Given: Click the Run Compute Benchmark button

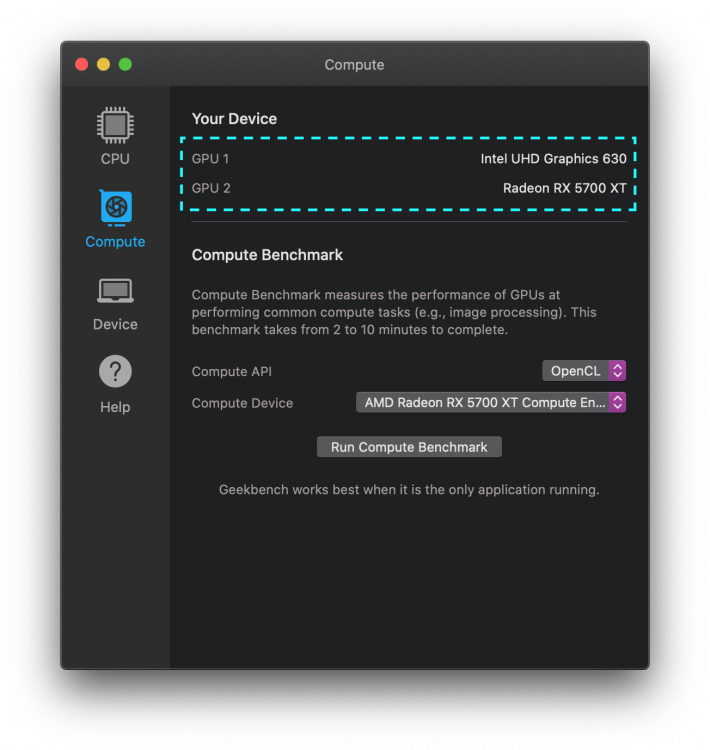Looking at the screenshot, I should click(x=409, y=447).
